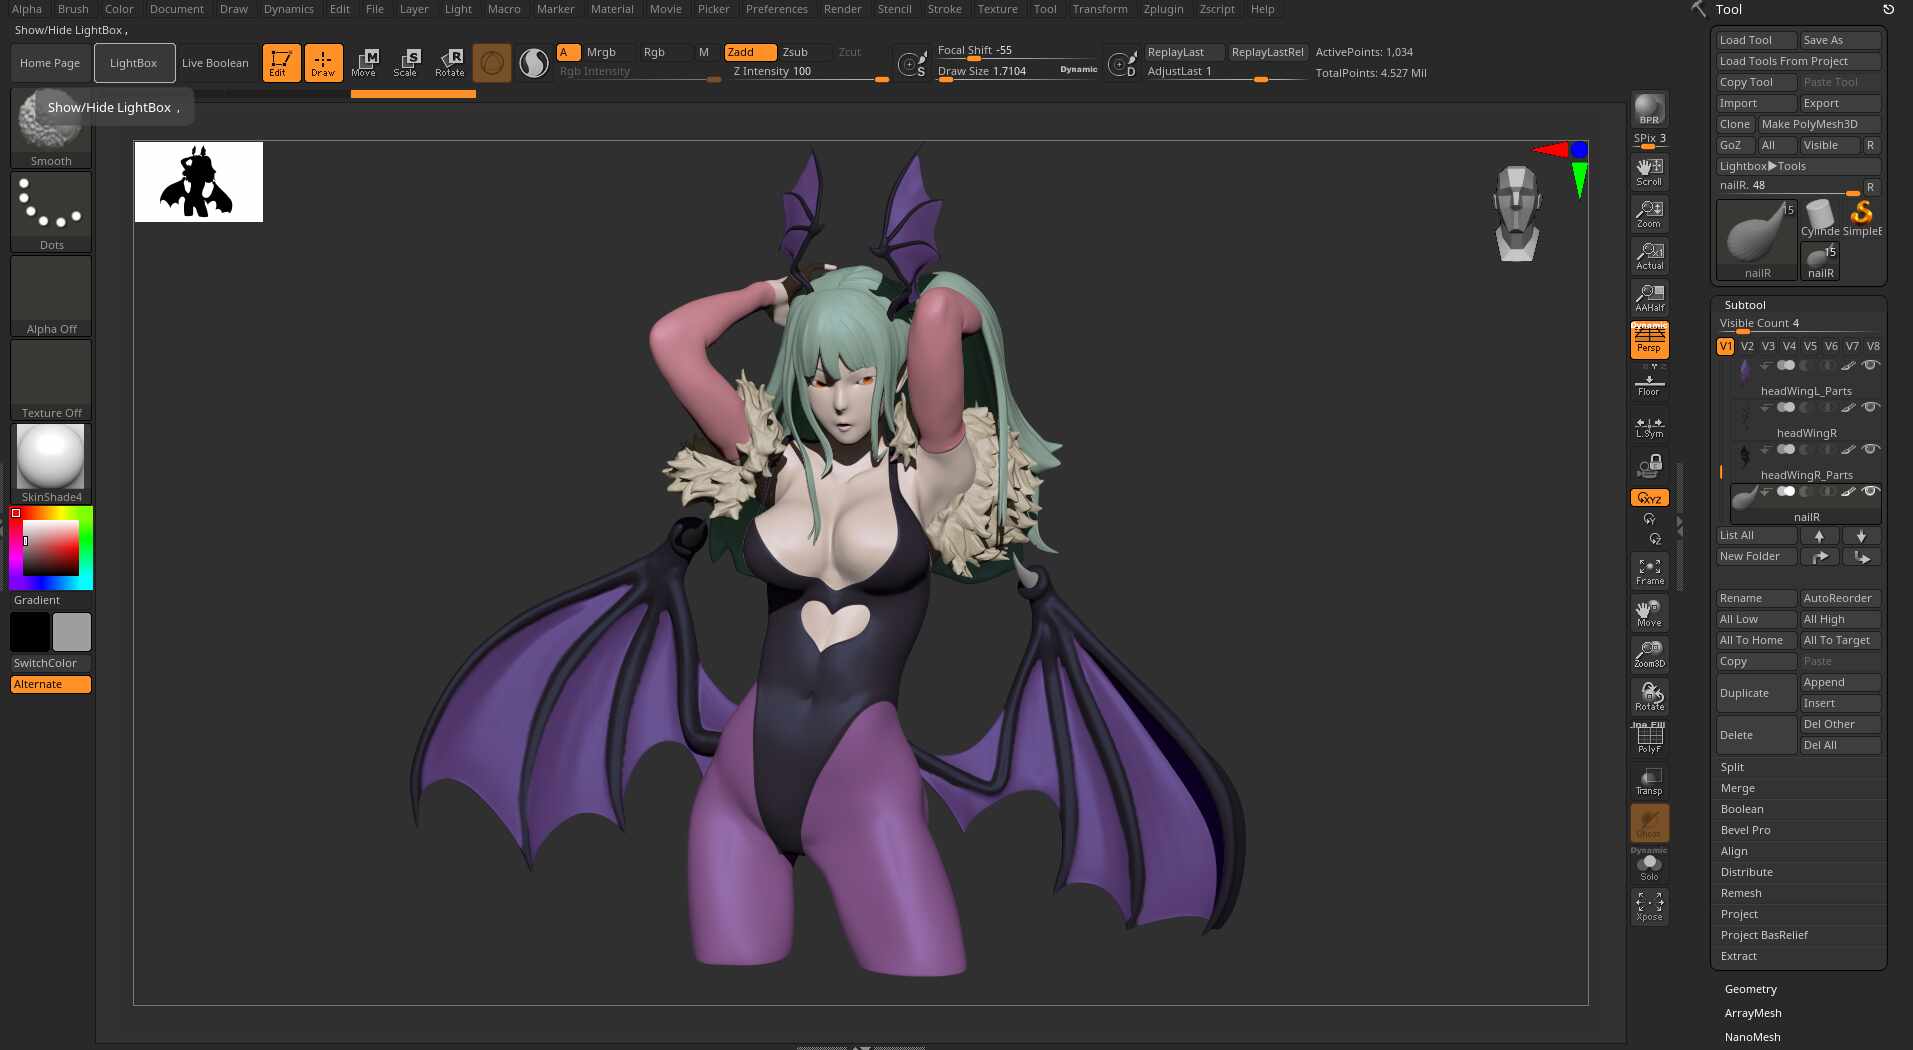Toggle the XYZ rotation mode button

[x=1649, y=498]
